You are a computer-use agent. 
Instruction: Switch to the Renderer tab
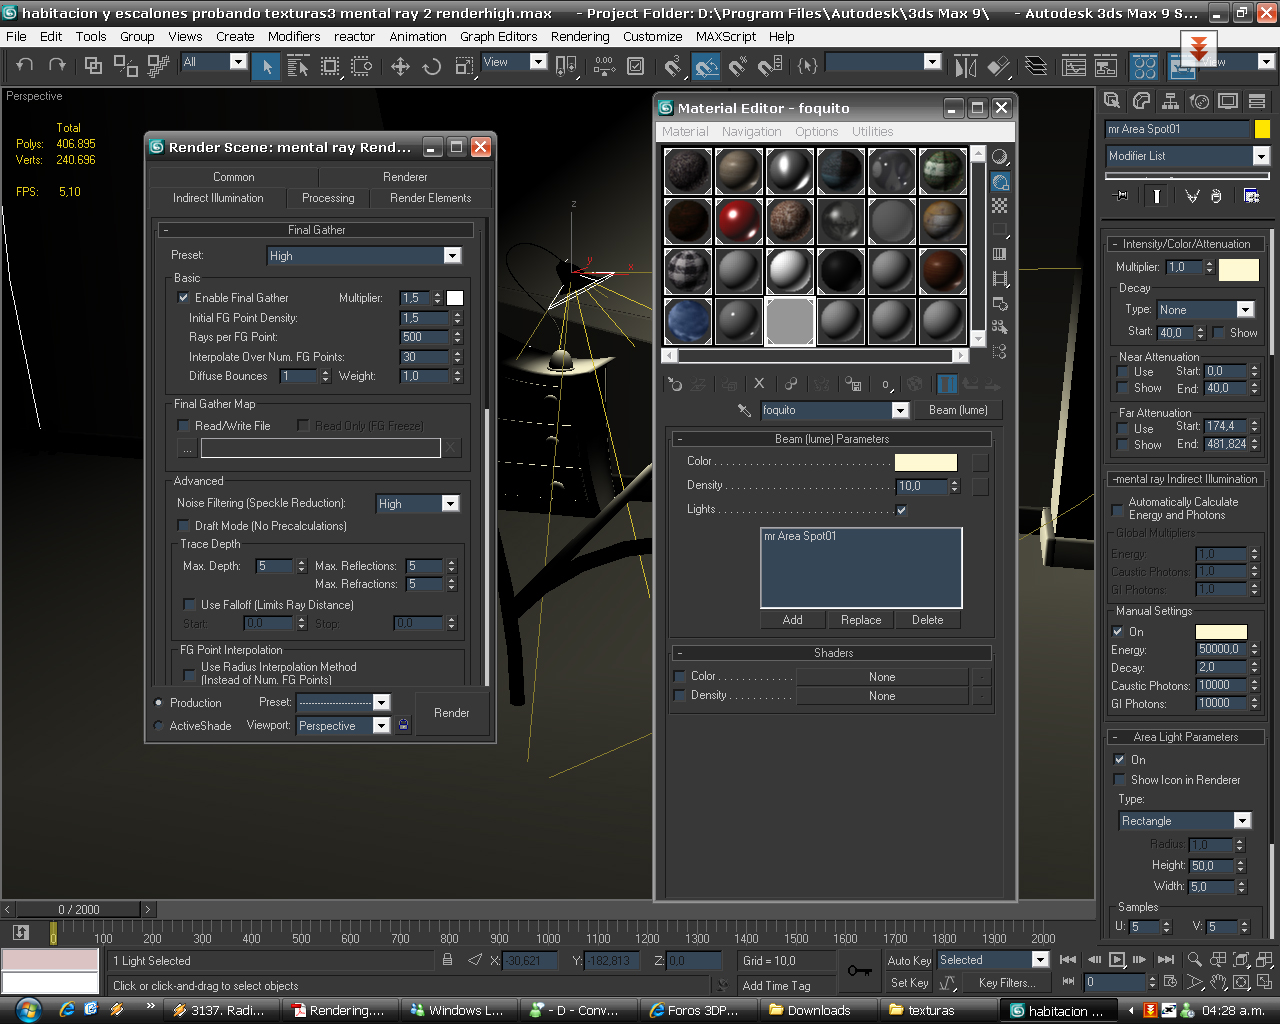pyautogui.click(x=405, y=177)
